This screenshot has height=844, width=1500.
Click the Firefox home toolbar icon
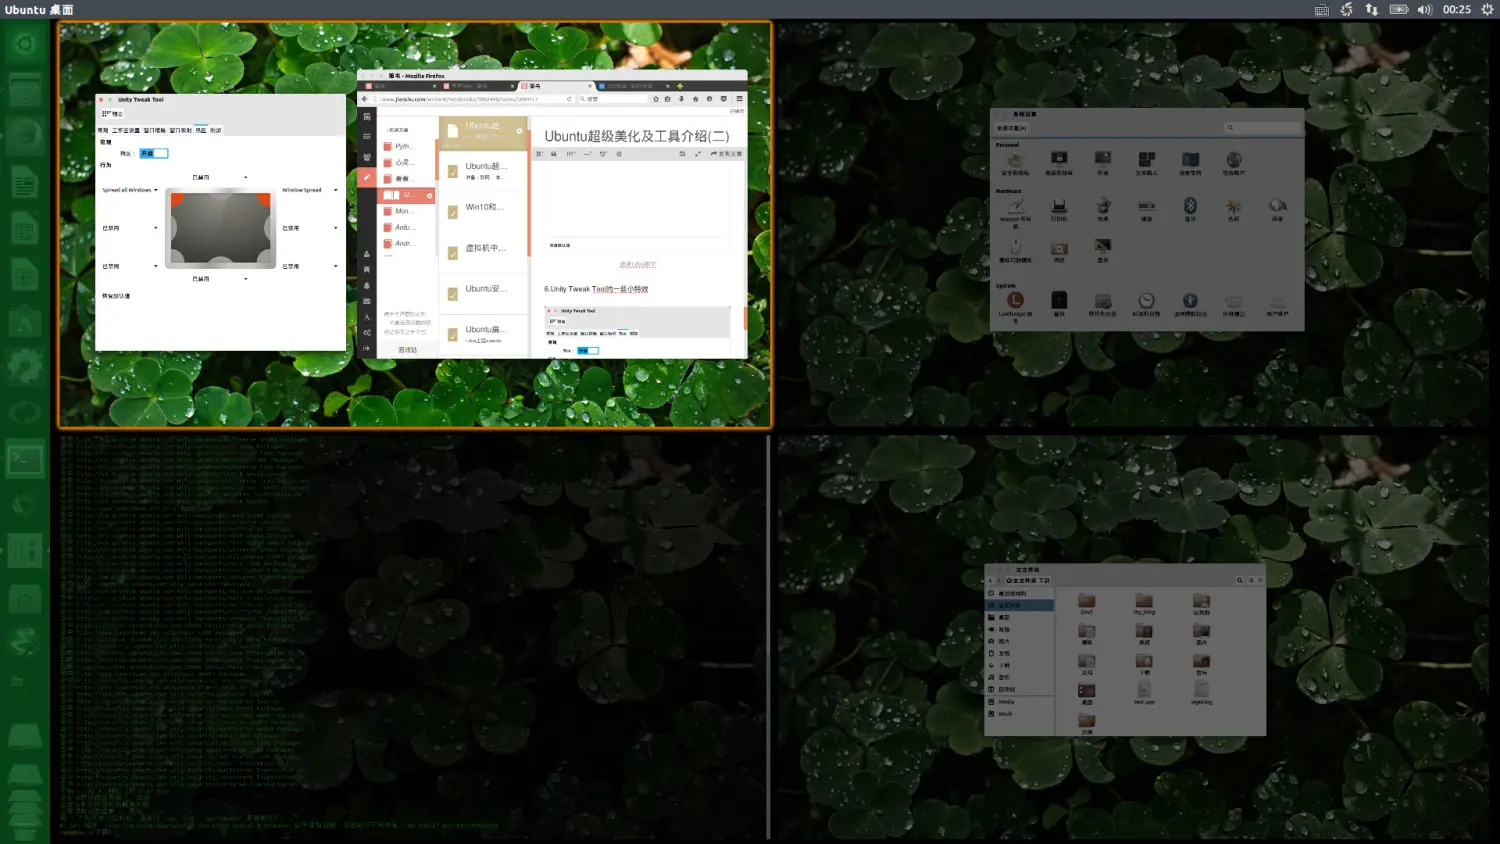point(695,99)
